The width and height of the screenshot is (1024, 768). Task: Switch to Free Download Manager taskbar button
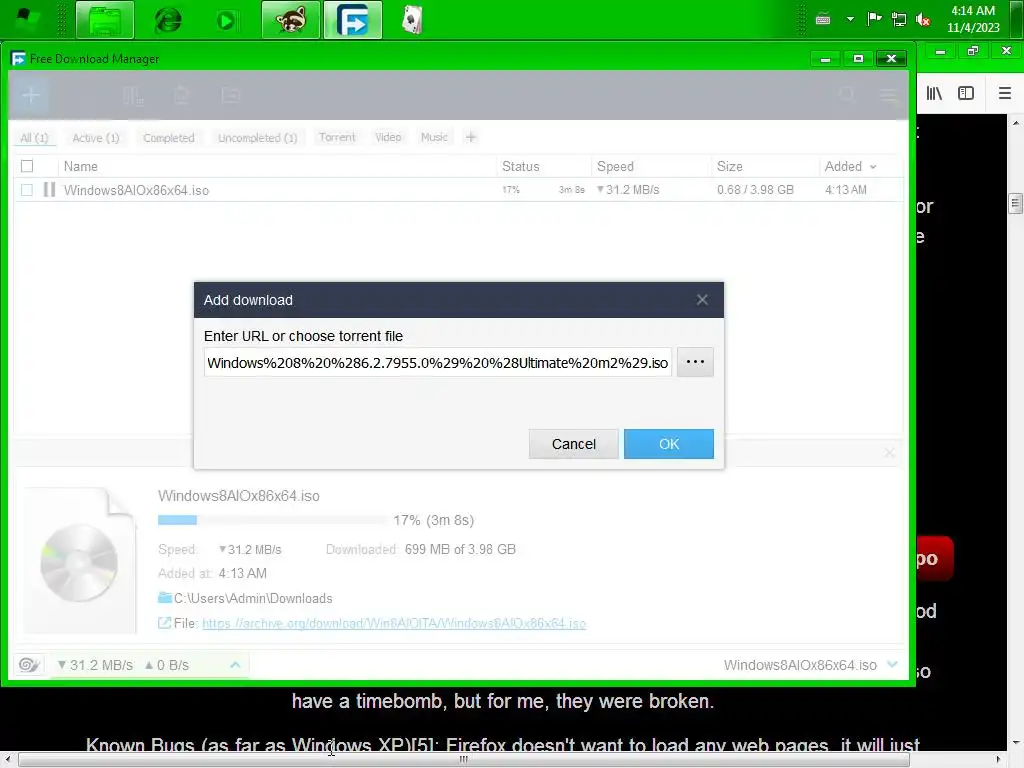pos(353,20)
